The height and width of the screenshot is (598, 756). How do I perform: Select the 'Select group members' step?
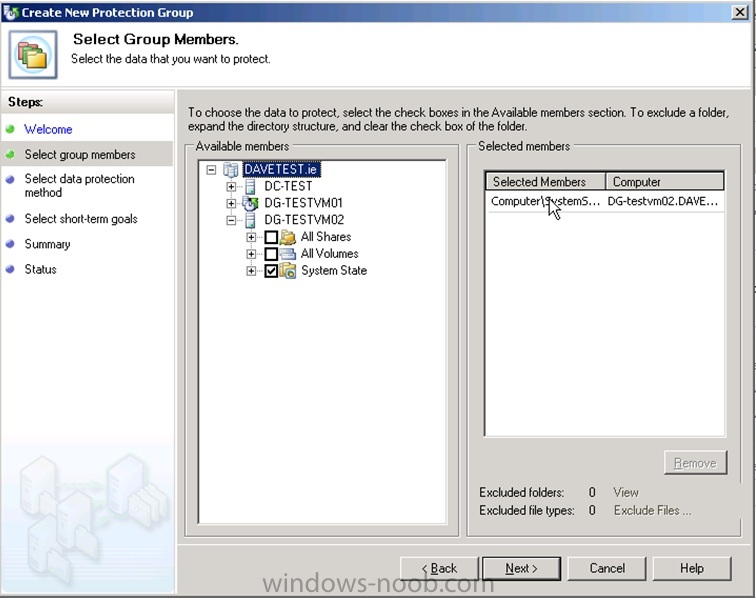[80, 154]
